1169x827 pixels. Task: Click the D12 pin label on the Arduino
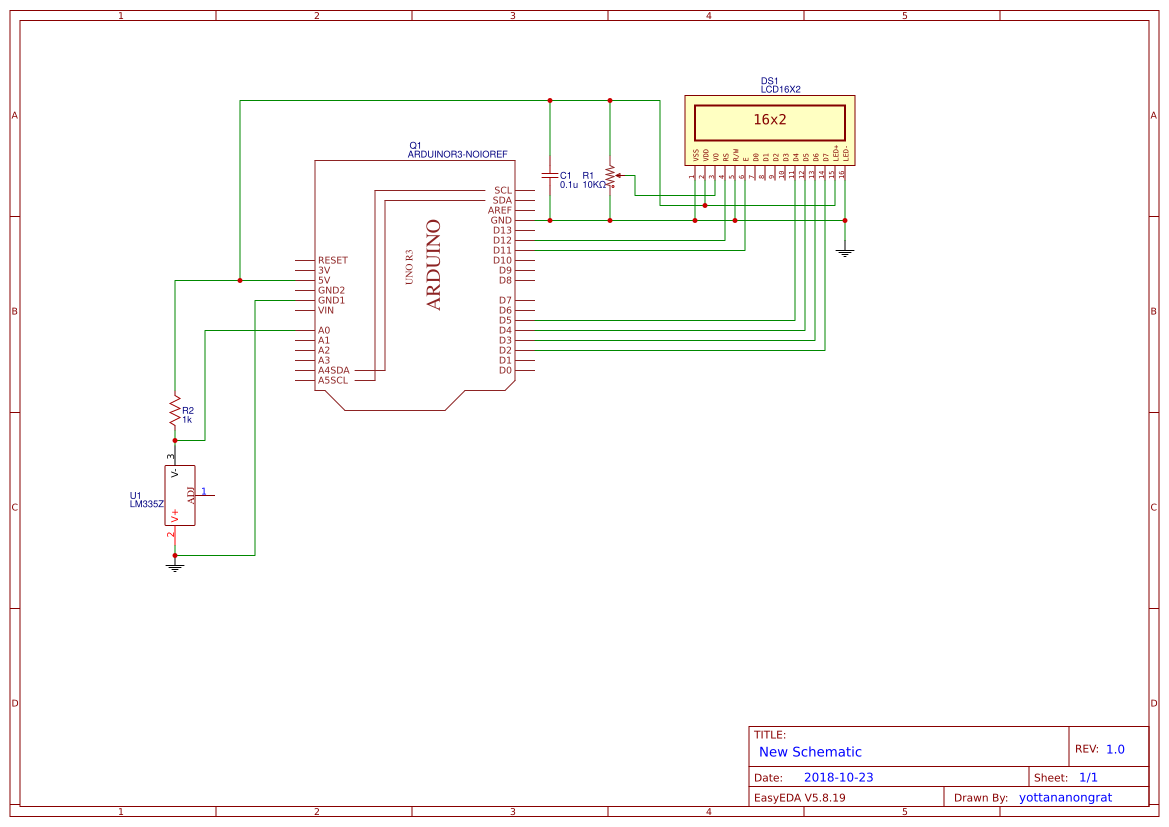[502, 240]
